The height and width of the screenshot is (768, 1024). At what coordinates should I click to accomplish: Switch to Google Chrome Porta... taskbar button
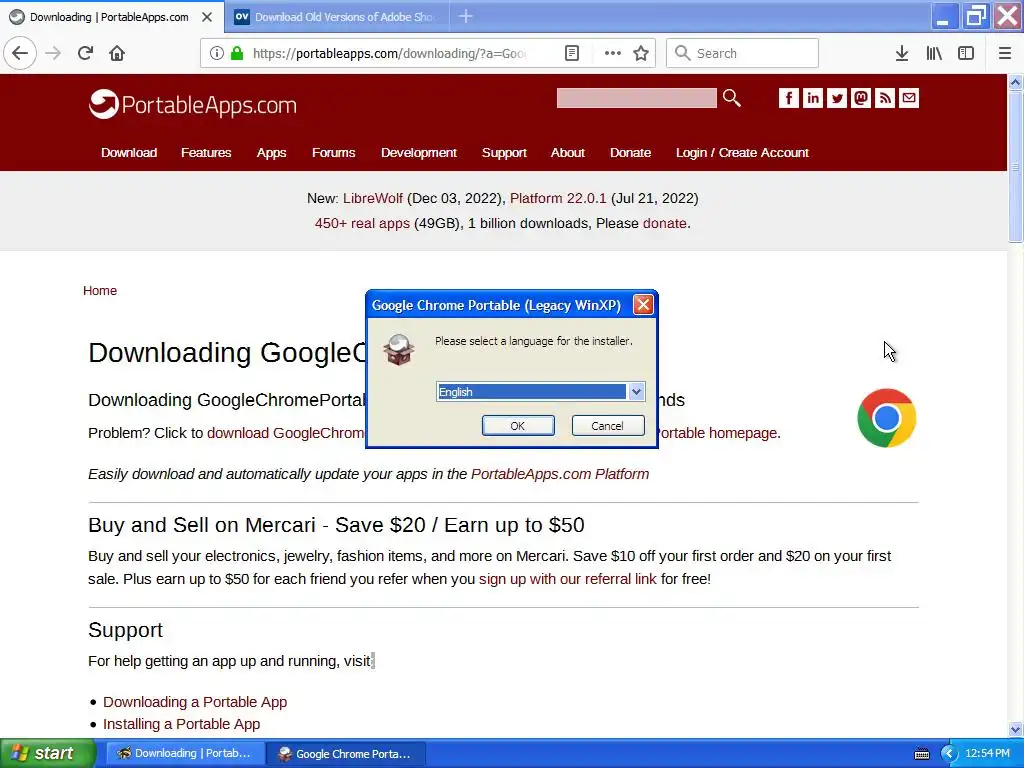(x=345, y=754)
